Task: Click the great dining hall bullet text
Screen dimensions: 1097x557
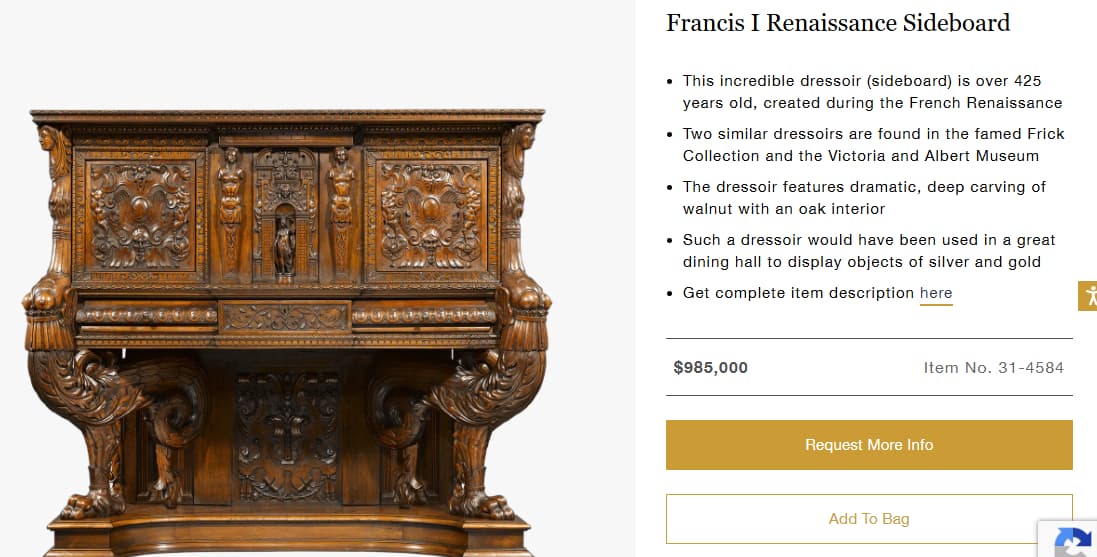Action: [869, 250]
